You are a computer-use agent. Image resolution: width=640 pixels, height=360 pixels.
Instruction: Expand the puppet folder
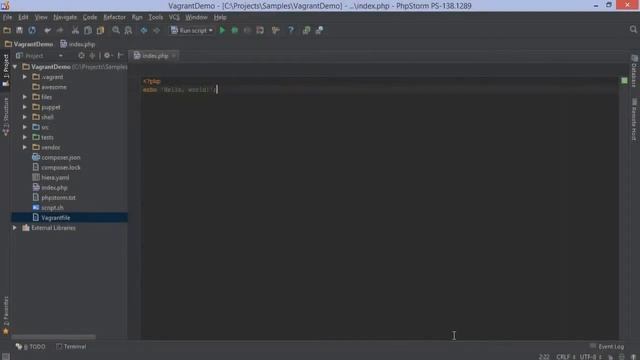tap(25, 107)
